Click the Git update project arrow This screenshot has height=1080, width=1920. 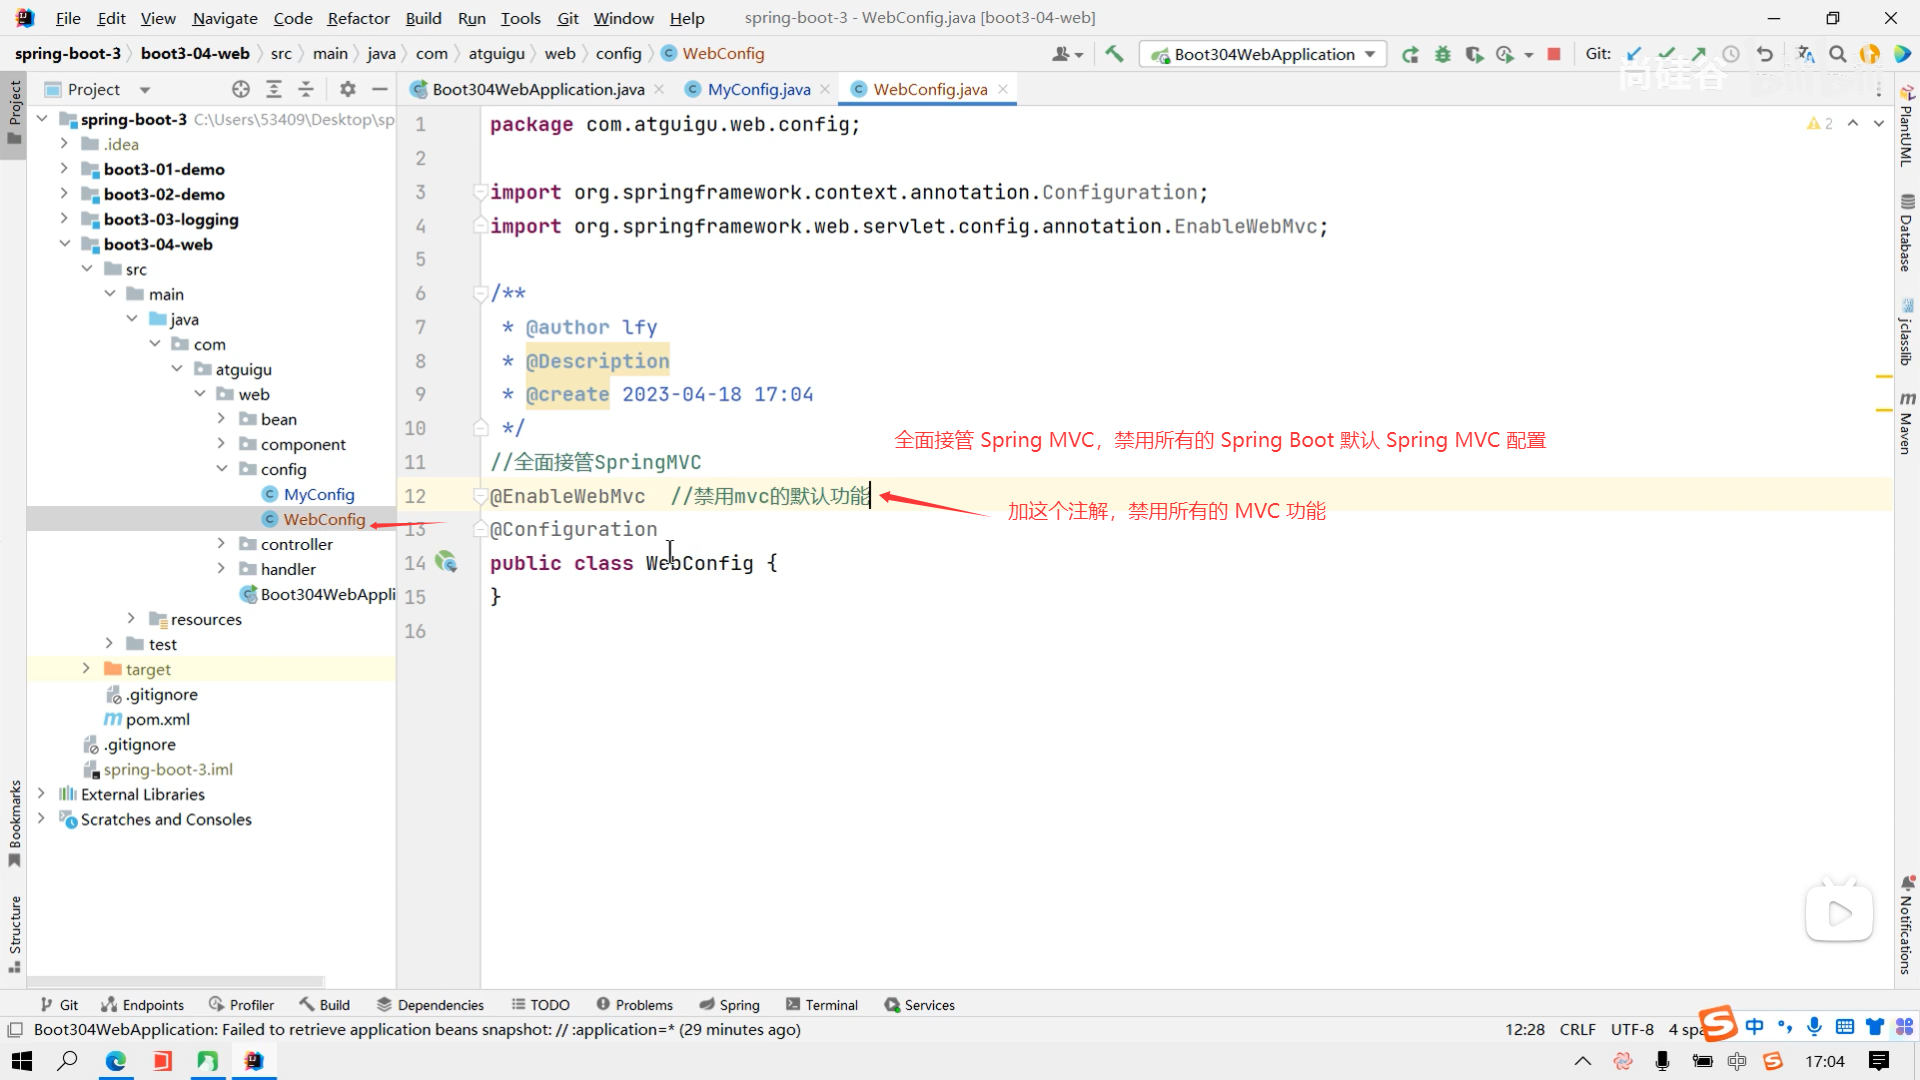click(1634, 54)
